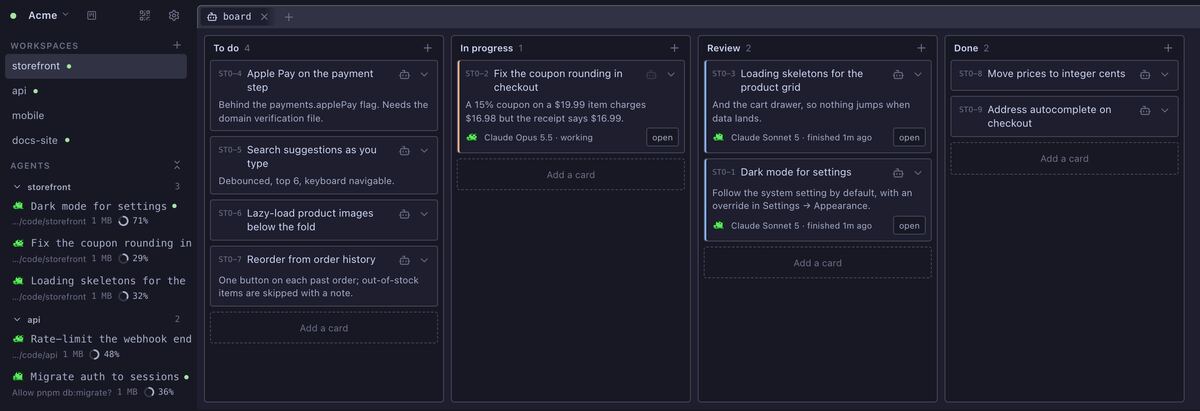Click the 48% progress ring for Rate-limit agent
This screenshot has width=1200, height=411.
click(94, 354)
